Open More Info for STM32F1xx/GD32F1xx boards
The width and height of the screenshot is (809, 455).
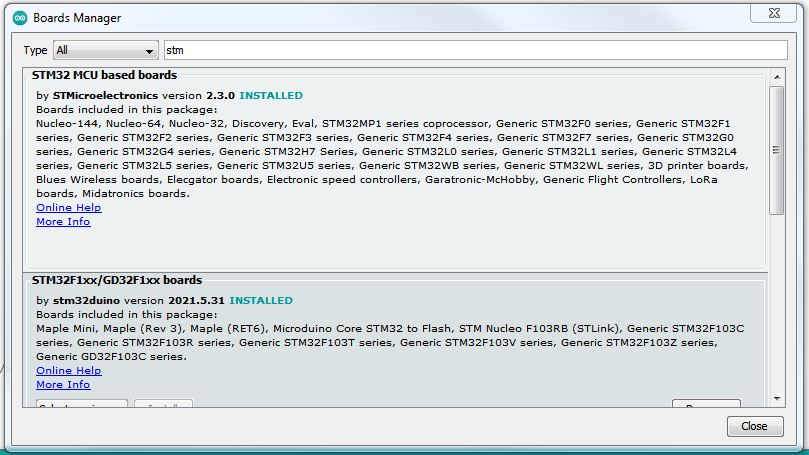(x=63, y=384)
